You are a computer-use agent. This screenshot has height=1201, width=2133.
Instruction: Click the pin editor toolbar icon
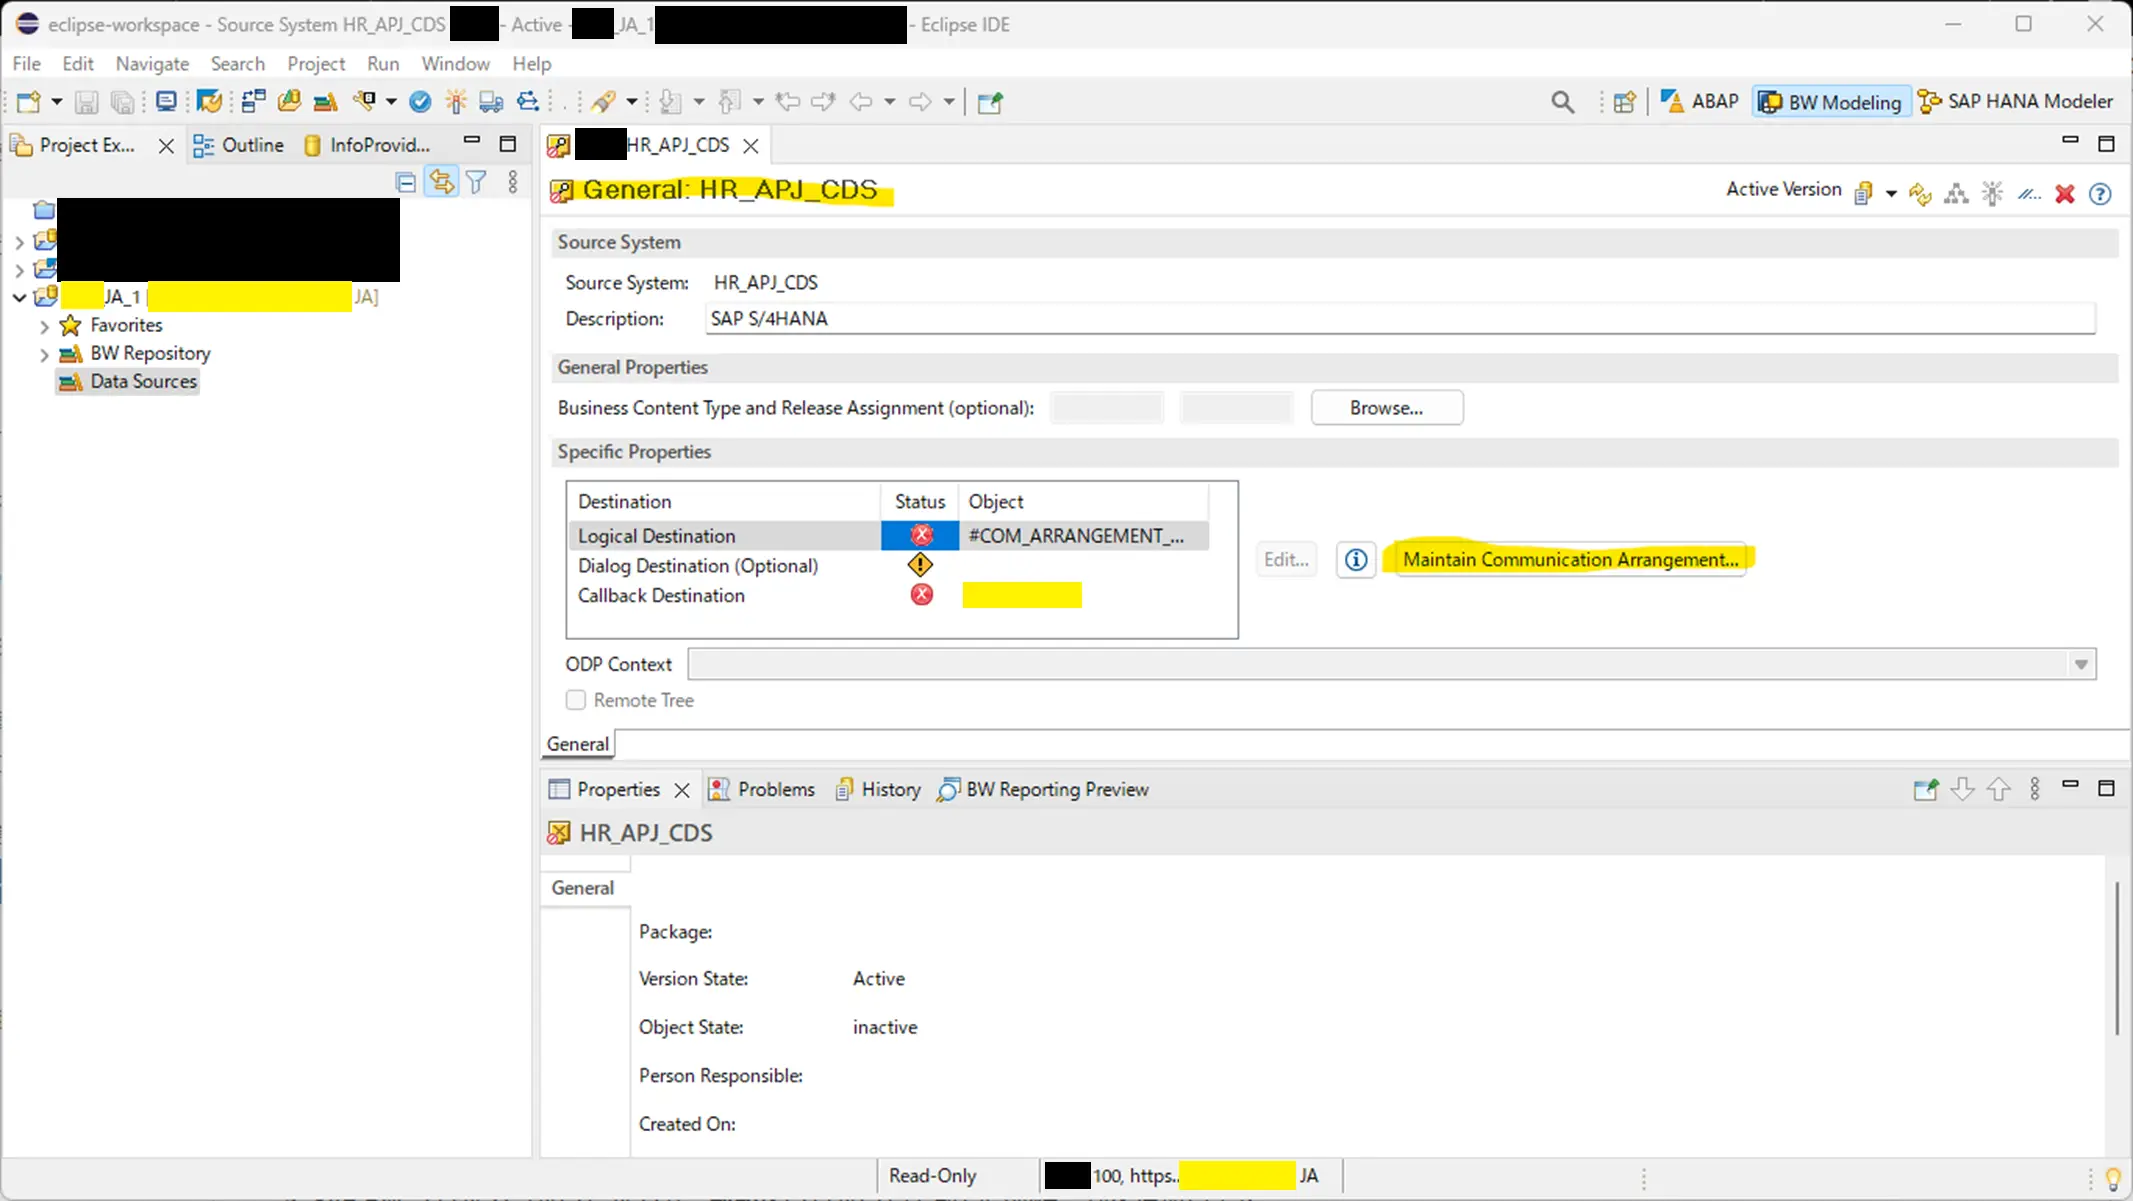[x=990, y=102]
